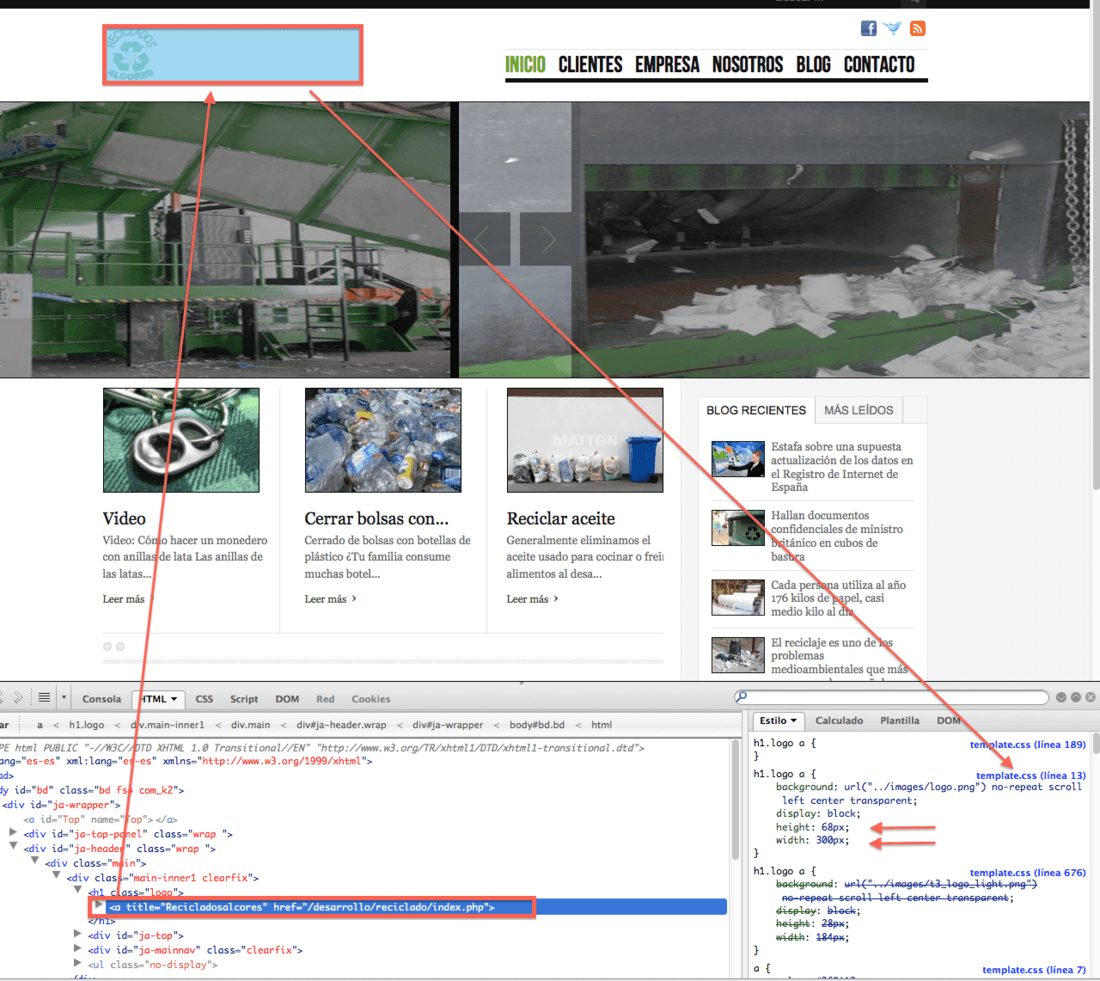Viewport: 1100px width, 981px height.
Task: Click the blue bin Reciclar aceite thumbnail
Action: point(585,440)
